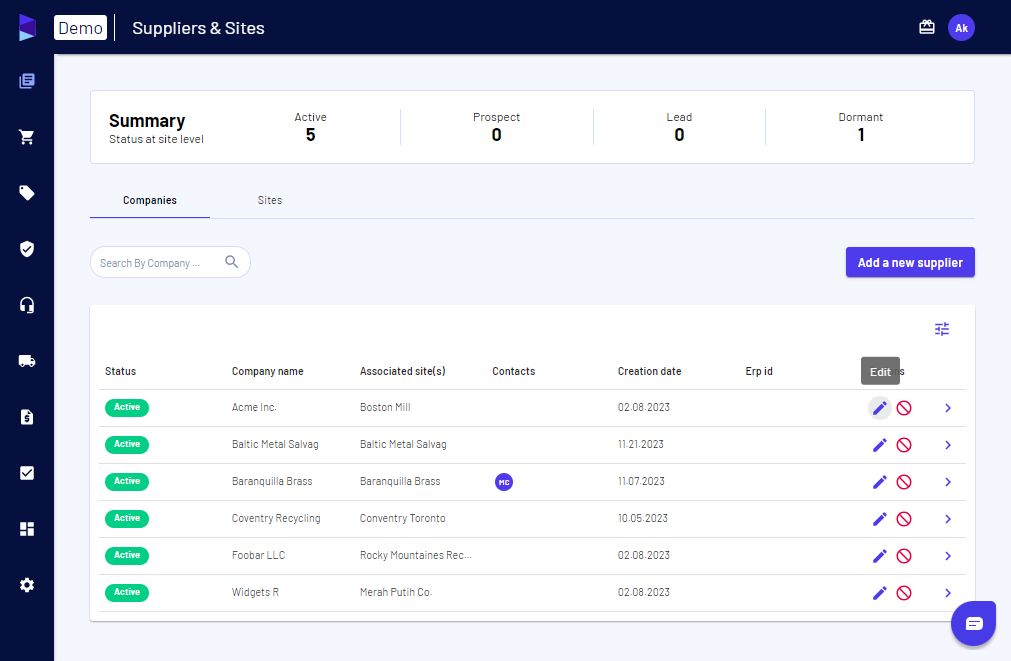1011x661 pixels.
Task: Edit the Widgets R row
Action: coord(879,593)
